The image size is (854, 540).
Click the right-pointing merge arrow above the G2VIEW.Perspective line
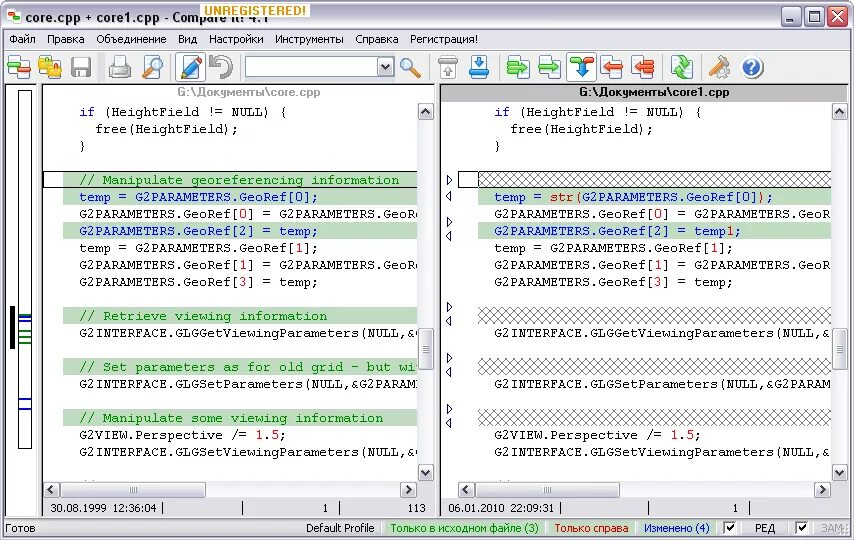coord(449,409)
